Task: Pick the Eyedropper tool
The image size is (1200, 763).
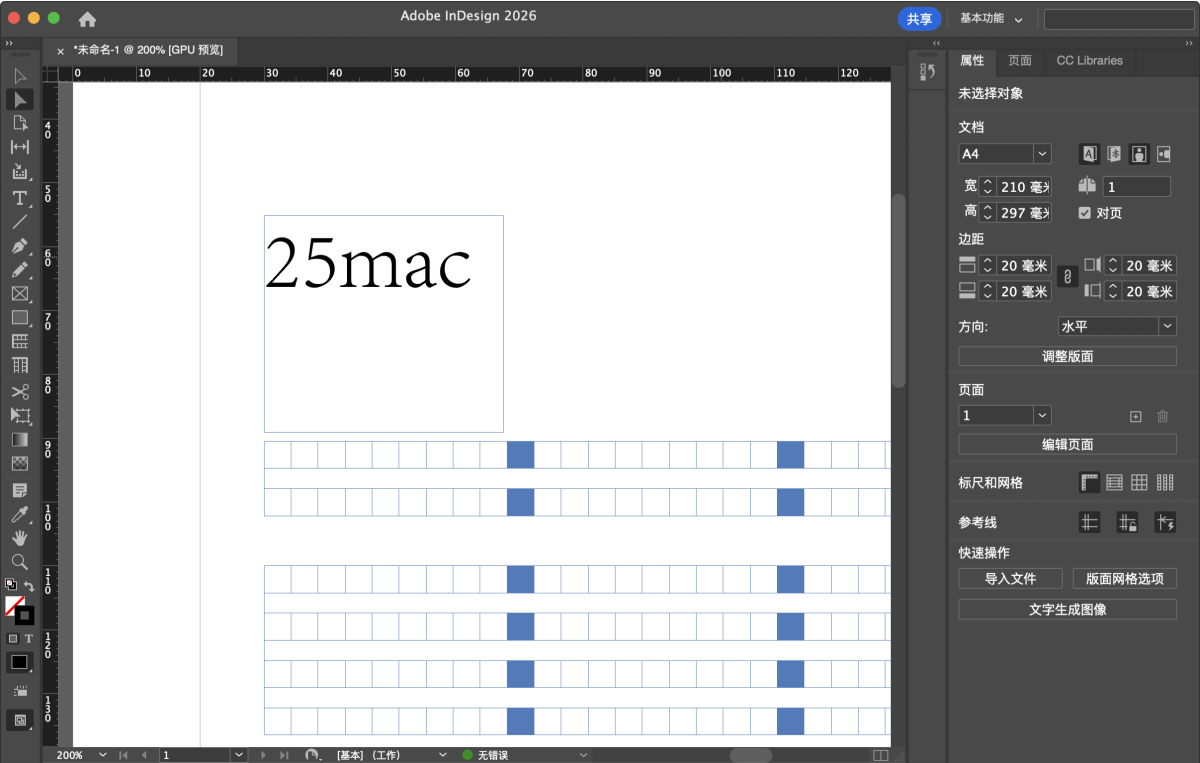Action: (19, 514)
